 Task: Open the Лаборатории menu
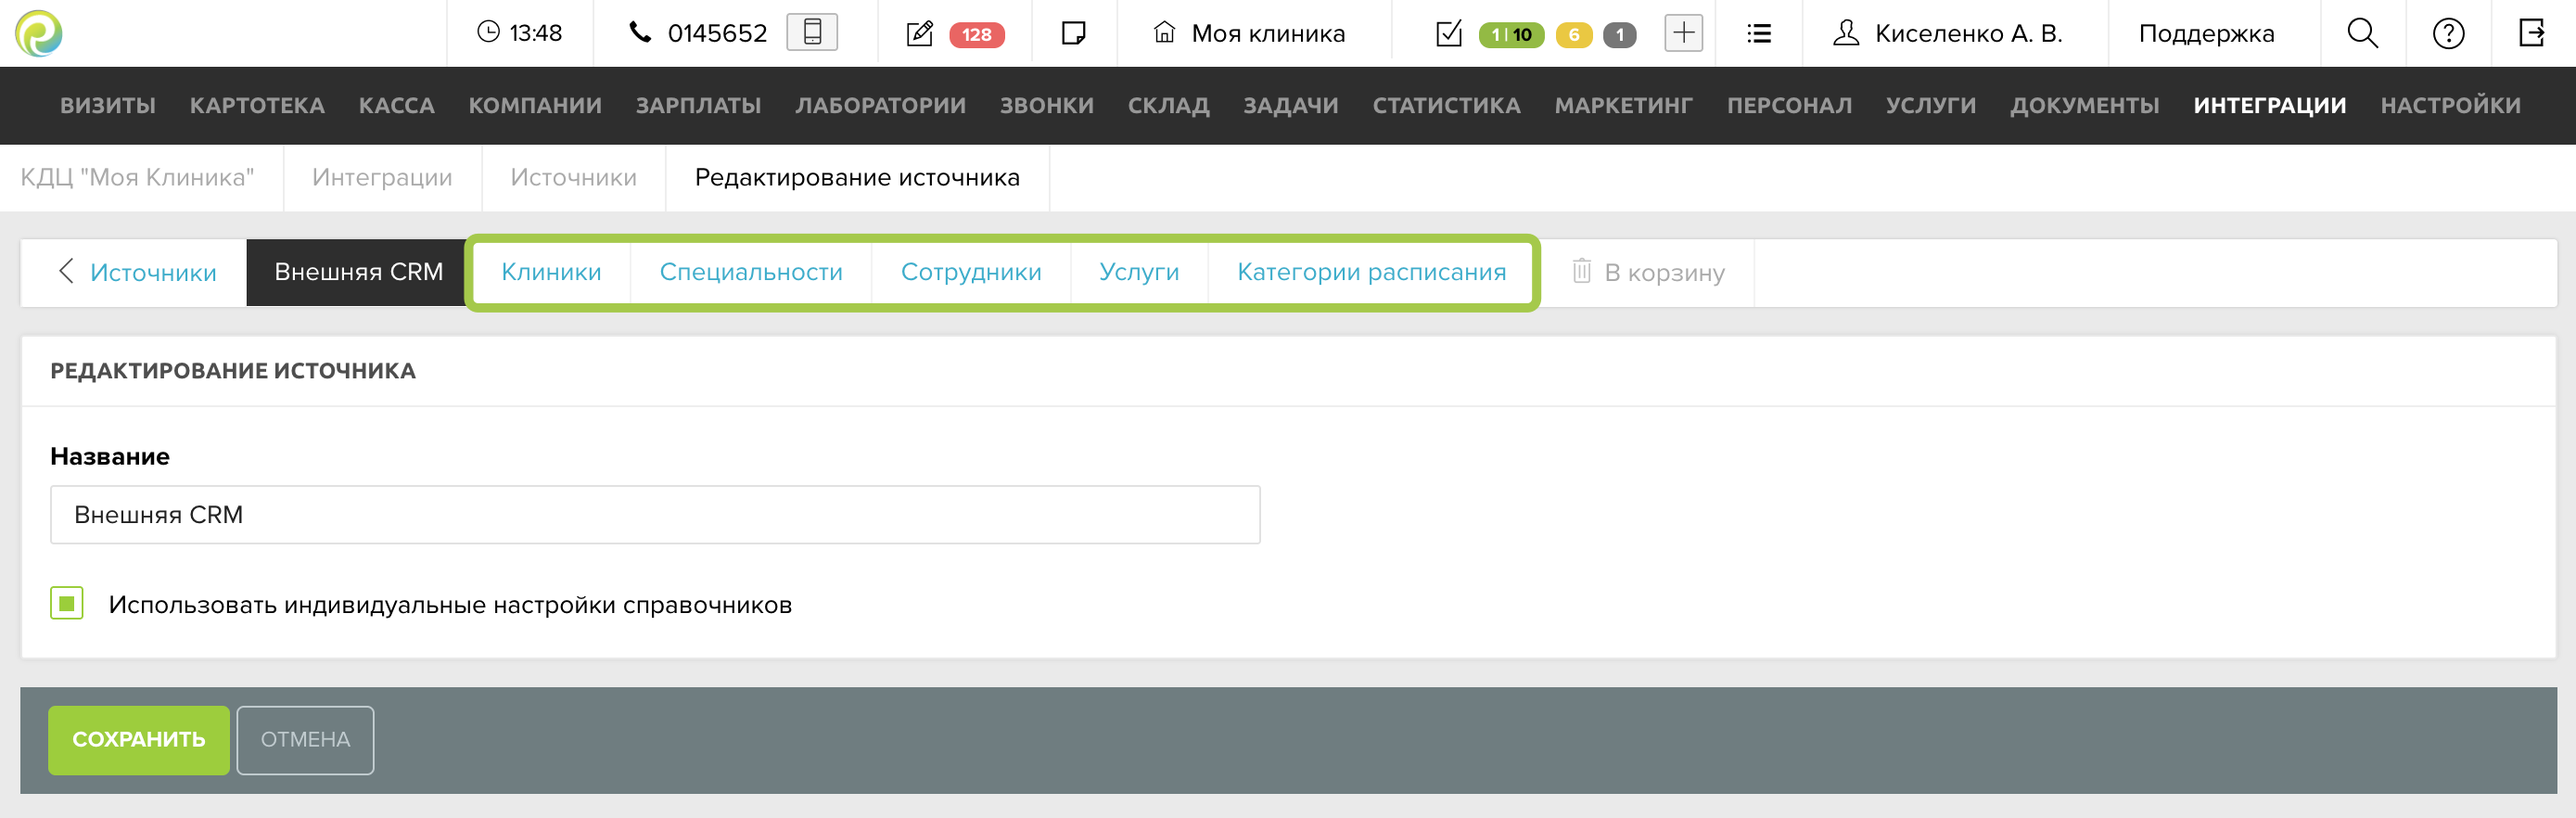coord(881,105)
